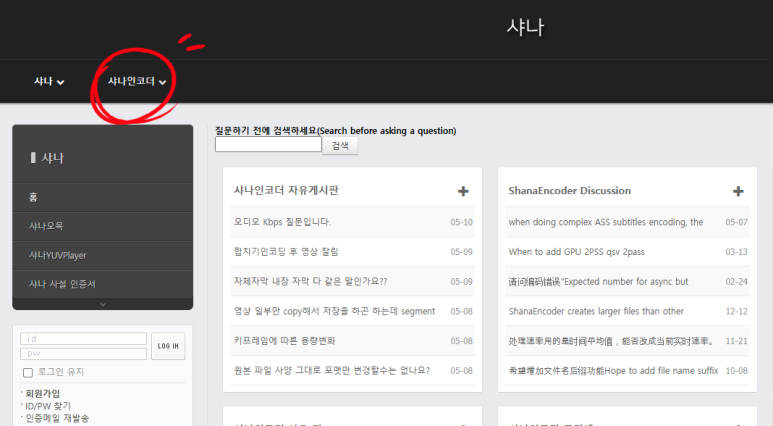The height and width of the screenshot is (426, 773).
Task: Open the ShanaEncoder Discussion board heading
Action: pyautogui.click(x=569, y=190)
